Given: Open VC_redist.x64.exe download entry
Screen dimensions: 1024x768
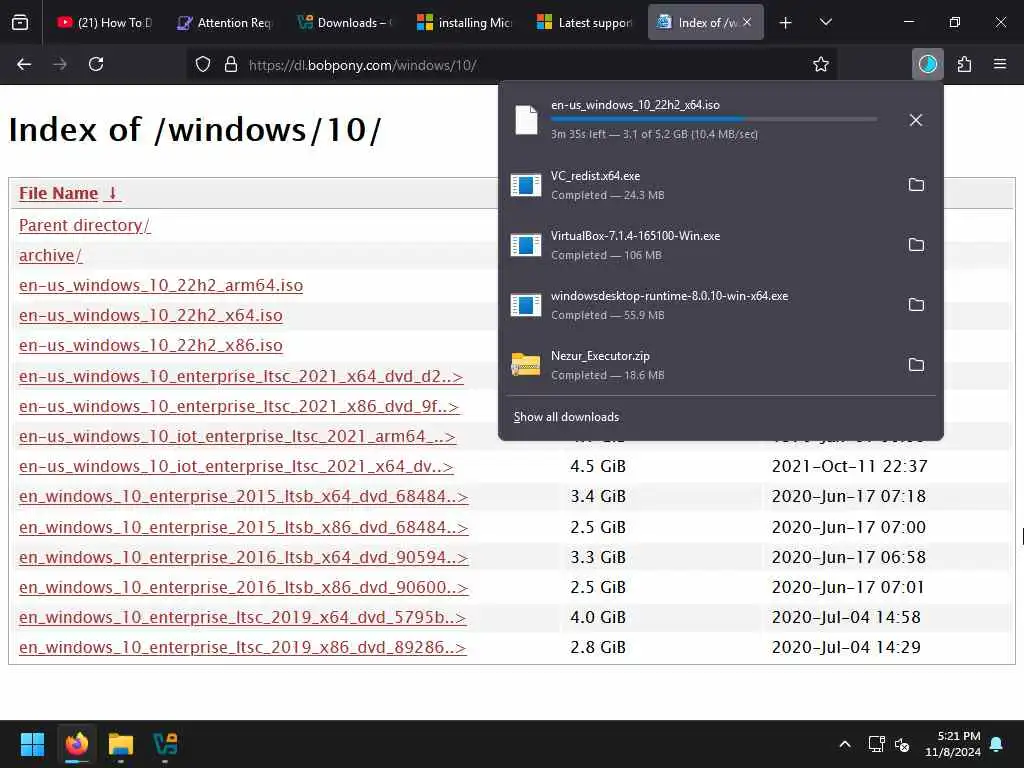Looking at the screenshot, I should (x=699, y=185).
